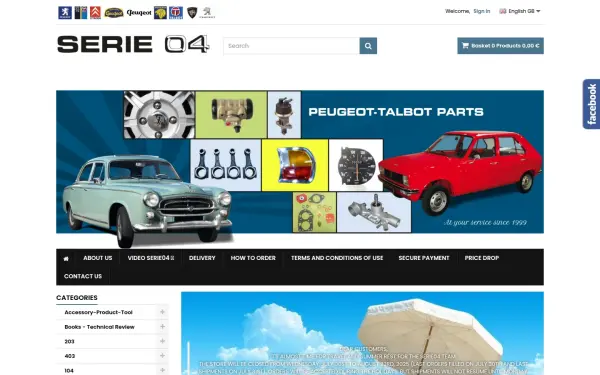Click the summer umbrella announcement slide
This screenshot has width=600, height=375.
coord(362,333)
